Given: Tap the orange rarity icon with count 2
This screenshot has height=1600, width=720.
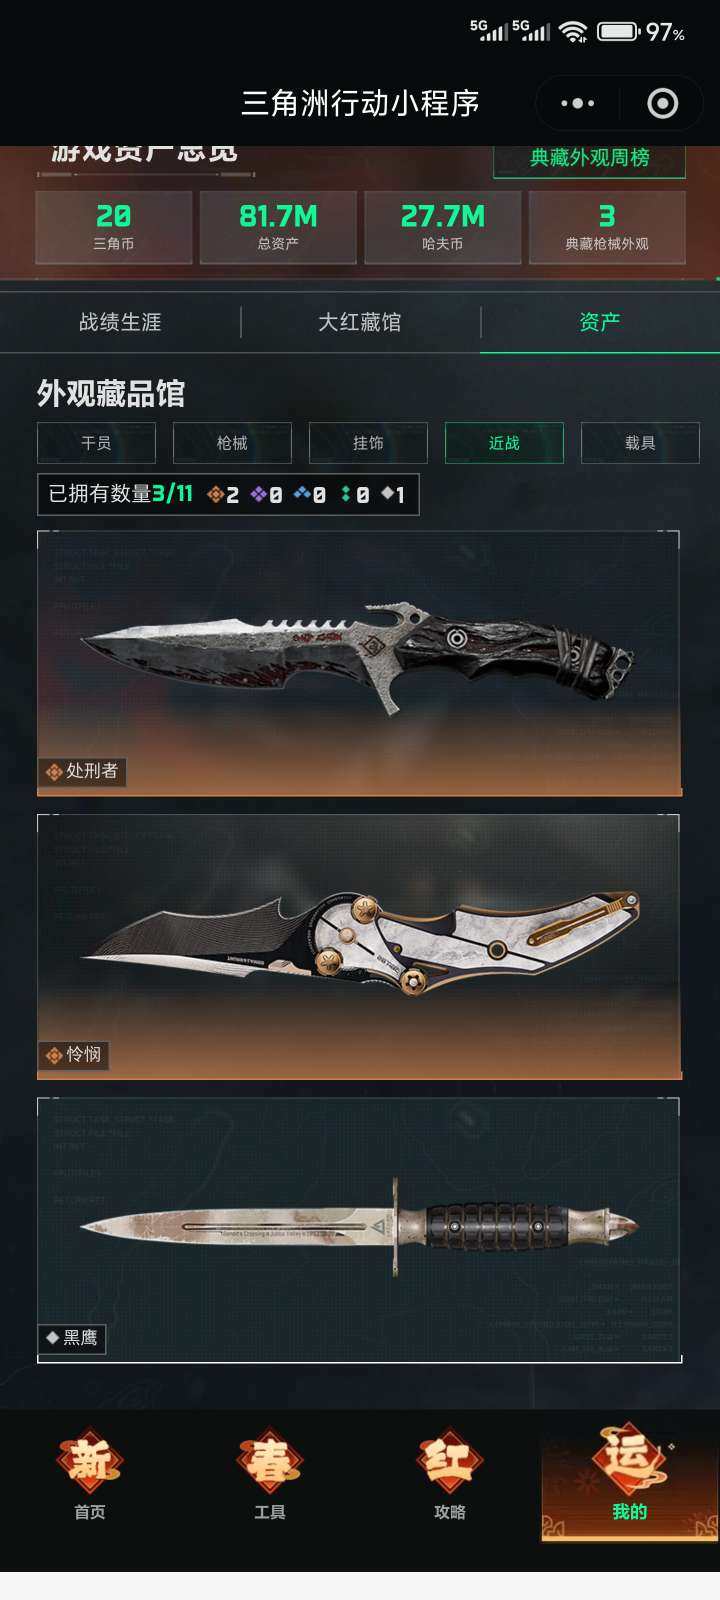Looking at the screenshot, I should point(215,494).
